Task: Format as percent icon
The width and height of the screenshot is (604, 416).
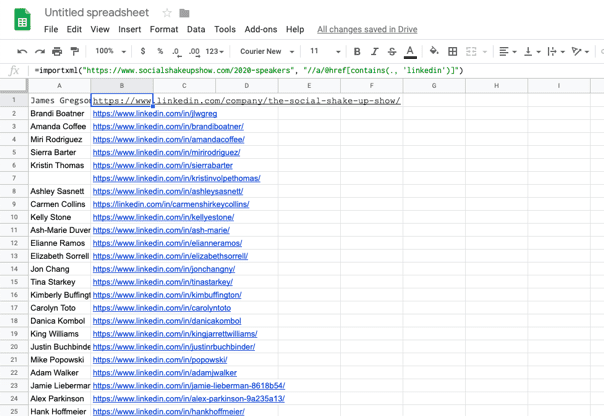Action: (x=160, y=51)
